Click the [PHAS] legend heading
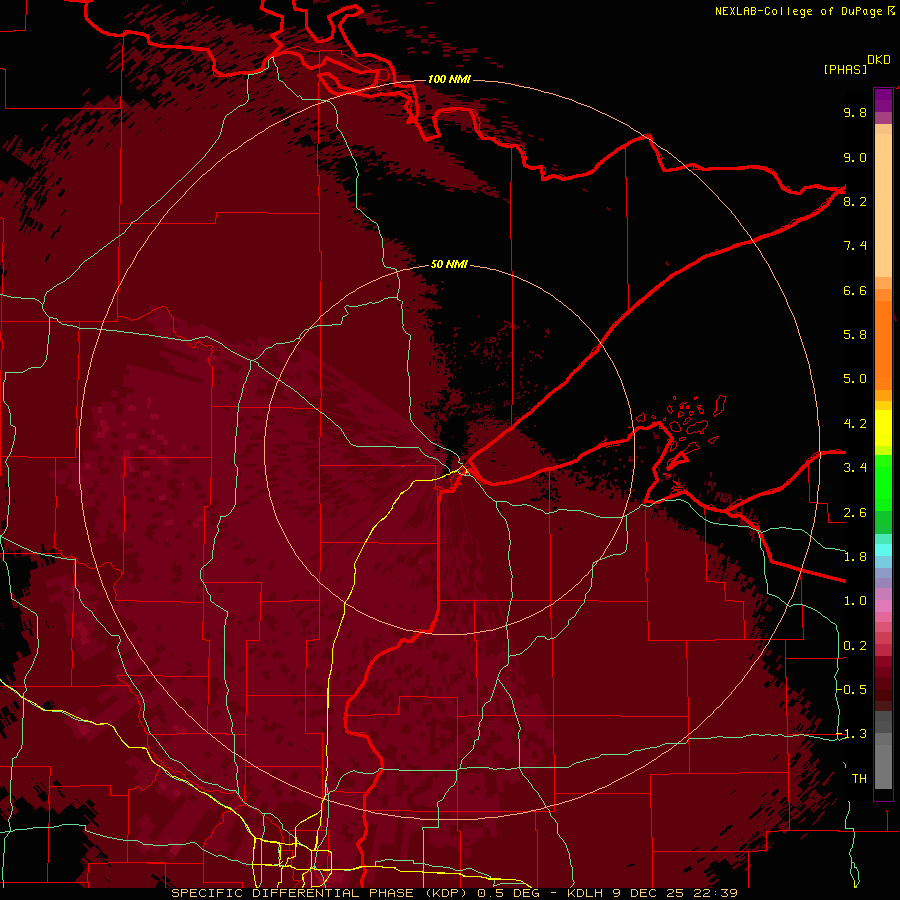 tap(845, 69)
